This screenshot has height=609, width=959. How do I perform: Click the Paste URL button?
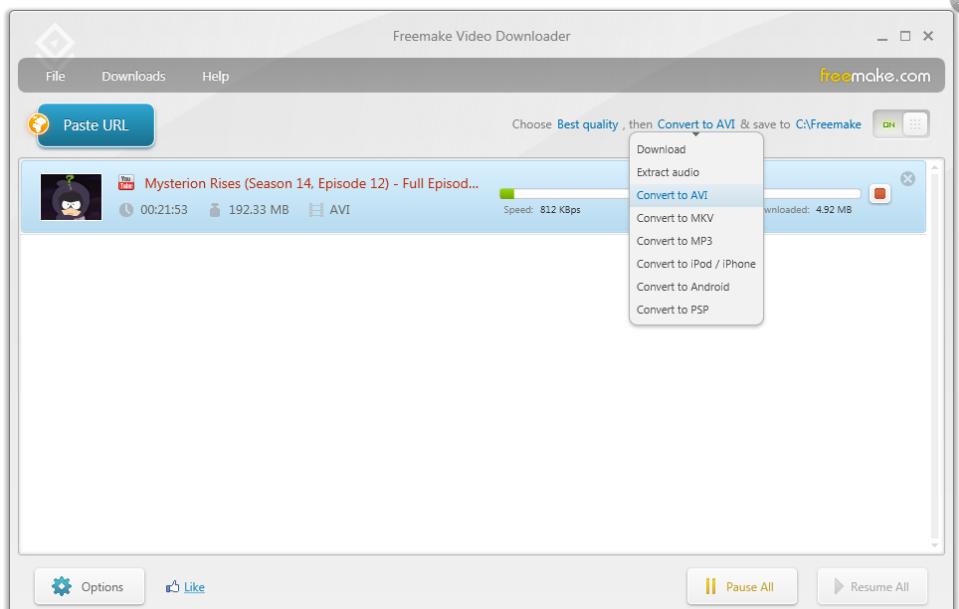[95, 125]
